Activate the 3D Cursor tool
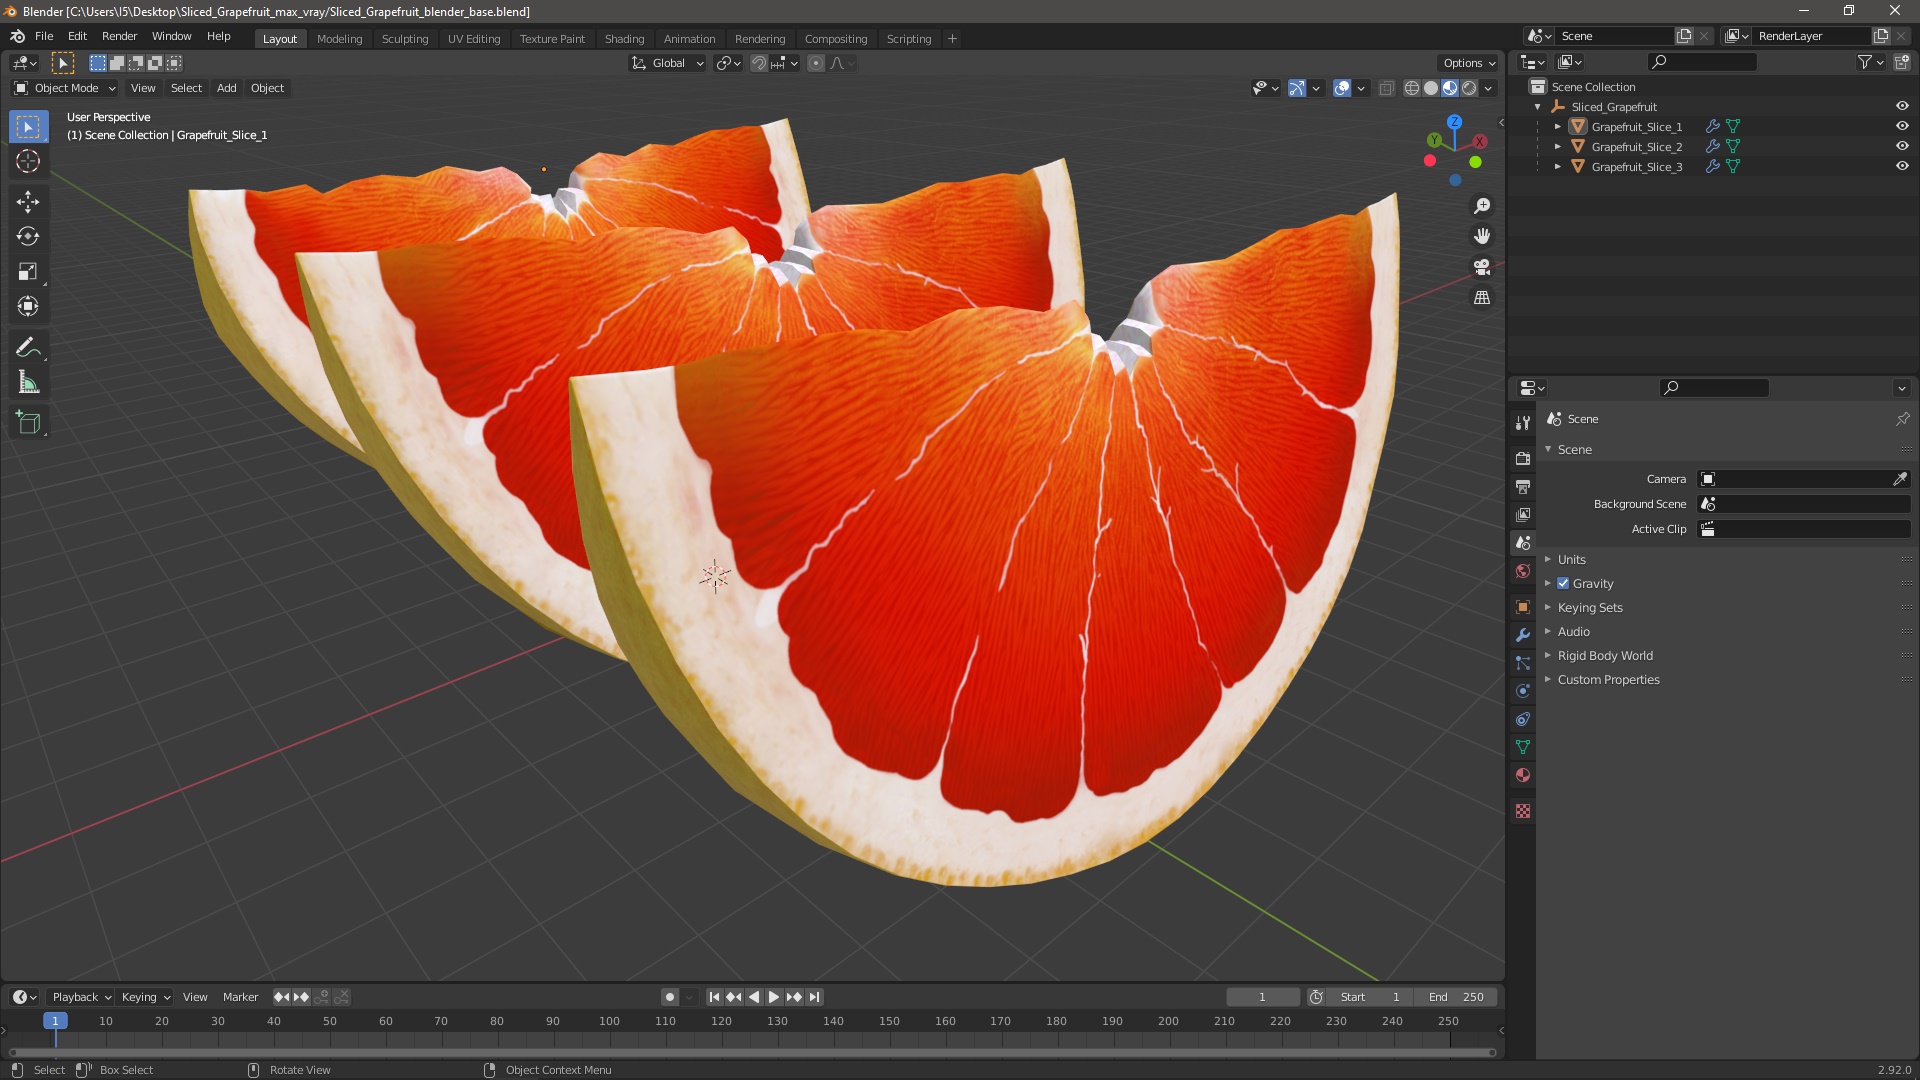Viewport: 1920px width, 1080px height. pos(28,161)
